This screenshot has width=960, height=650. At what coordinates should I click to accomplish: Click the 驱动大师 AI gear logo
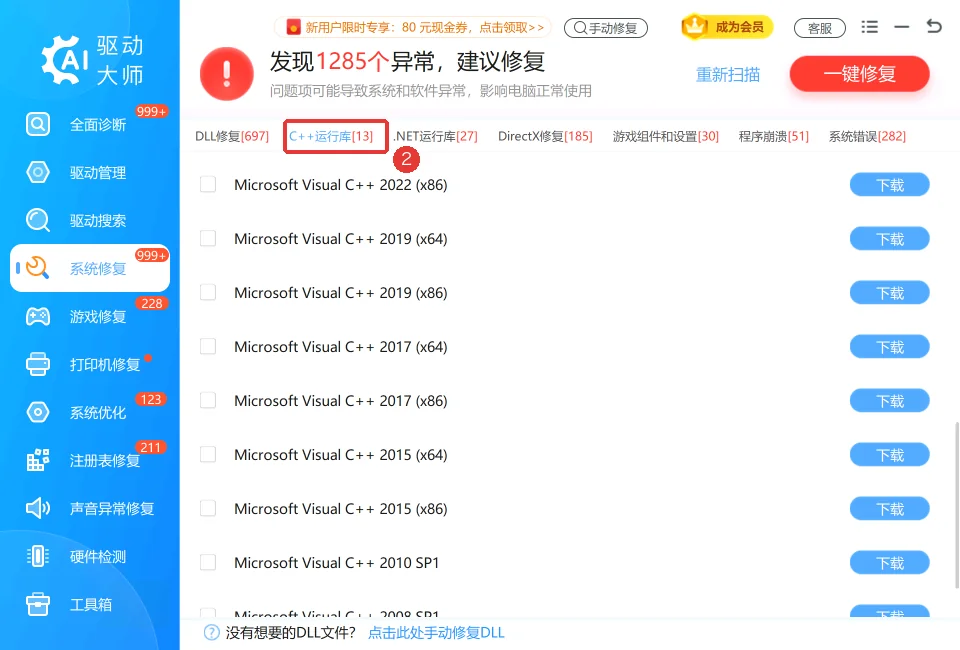64,59
